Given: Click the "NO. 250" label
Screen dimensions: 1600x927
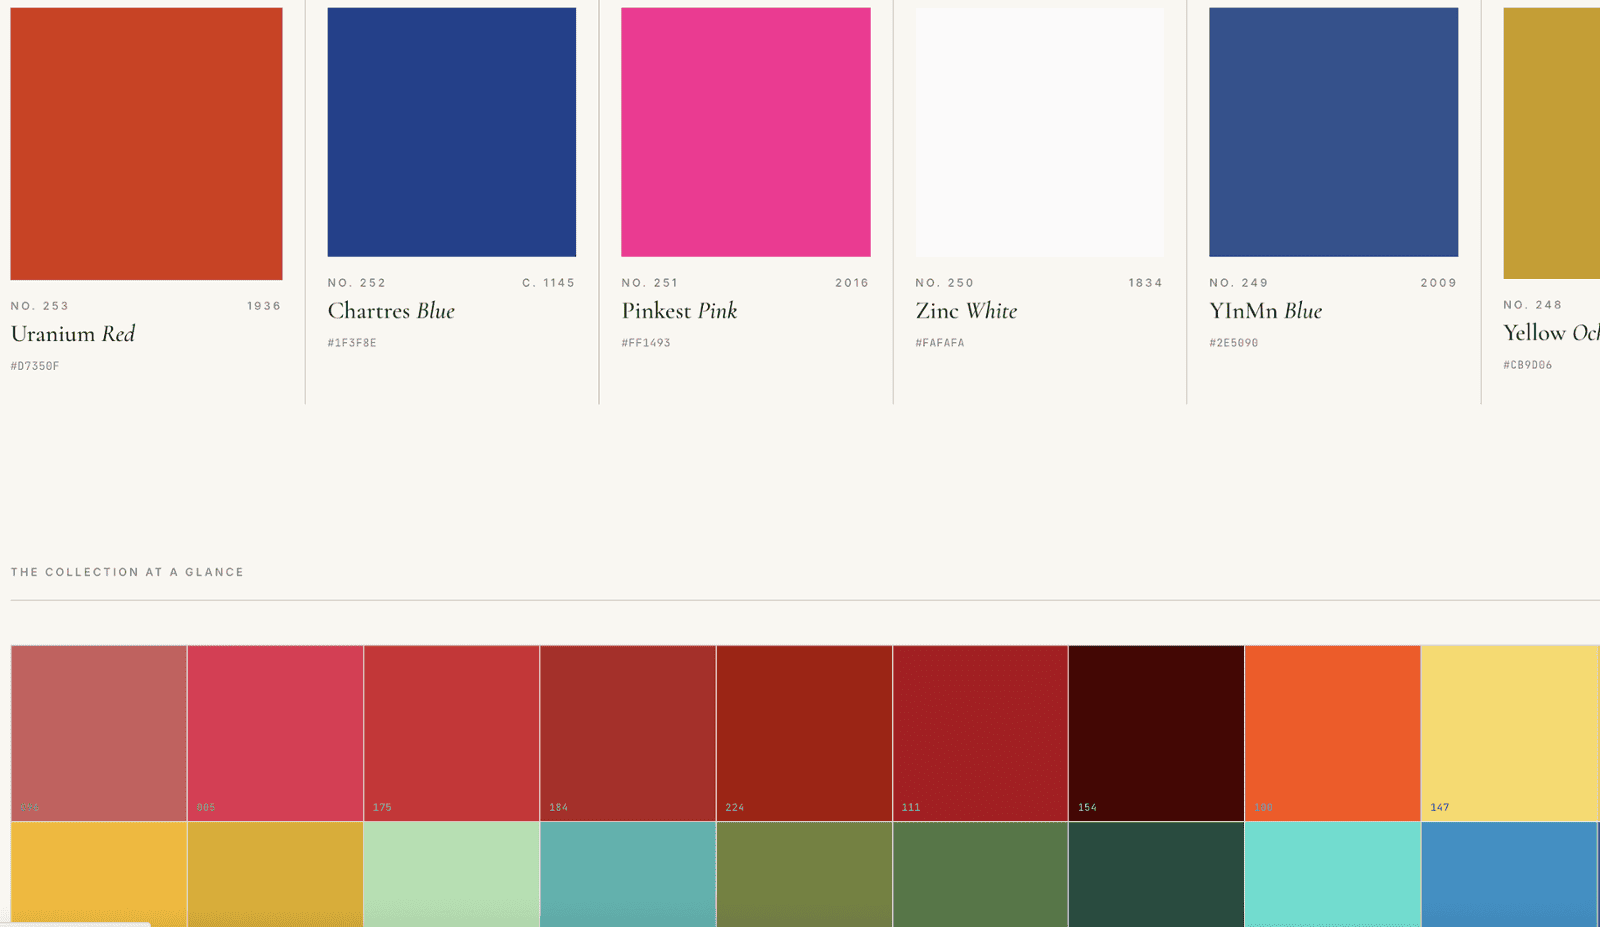Looking at the screenshot, I should point(945,283).
